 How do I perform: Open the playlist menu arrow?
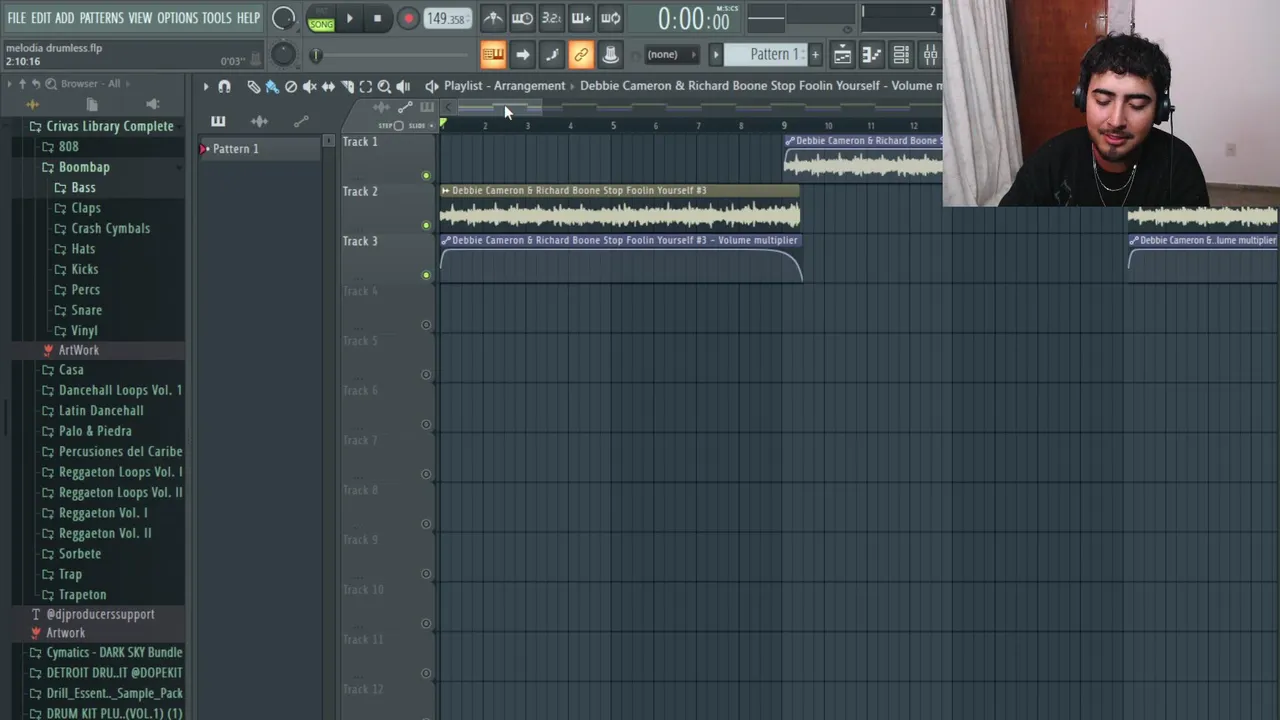(205, 87)
